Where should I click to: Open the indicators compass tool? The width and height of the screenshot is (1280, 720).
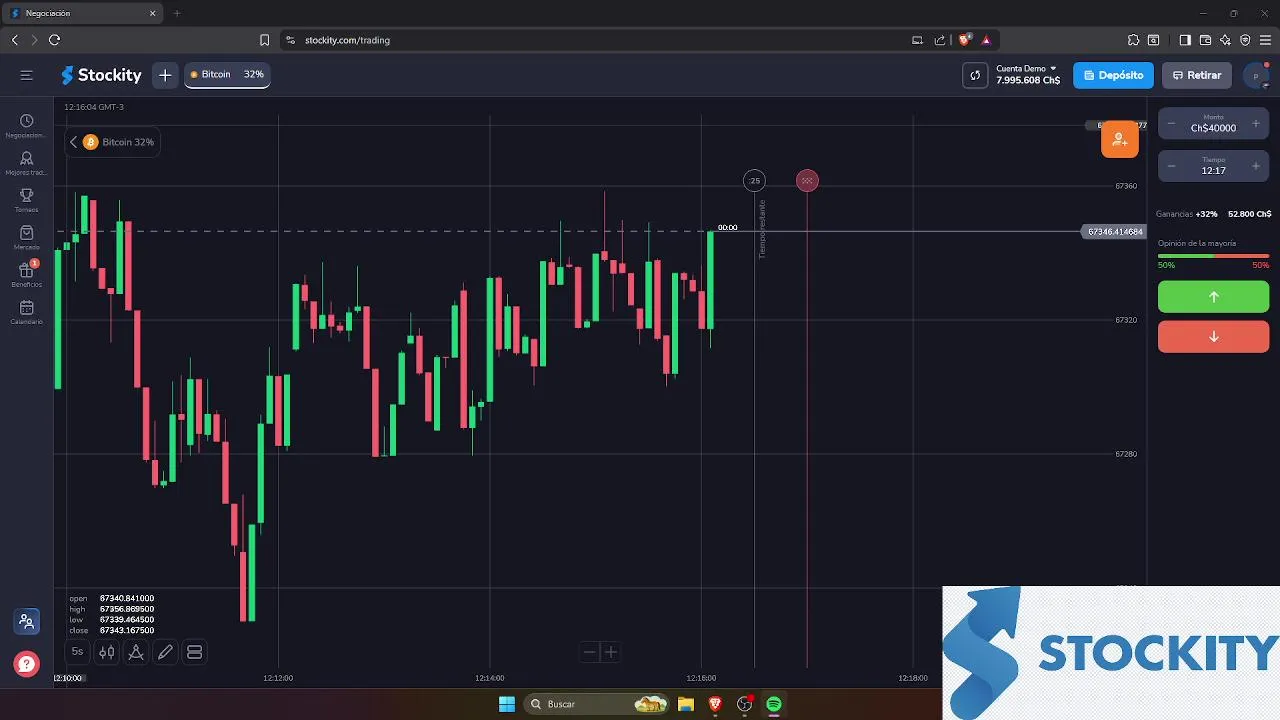click(136, 652)
